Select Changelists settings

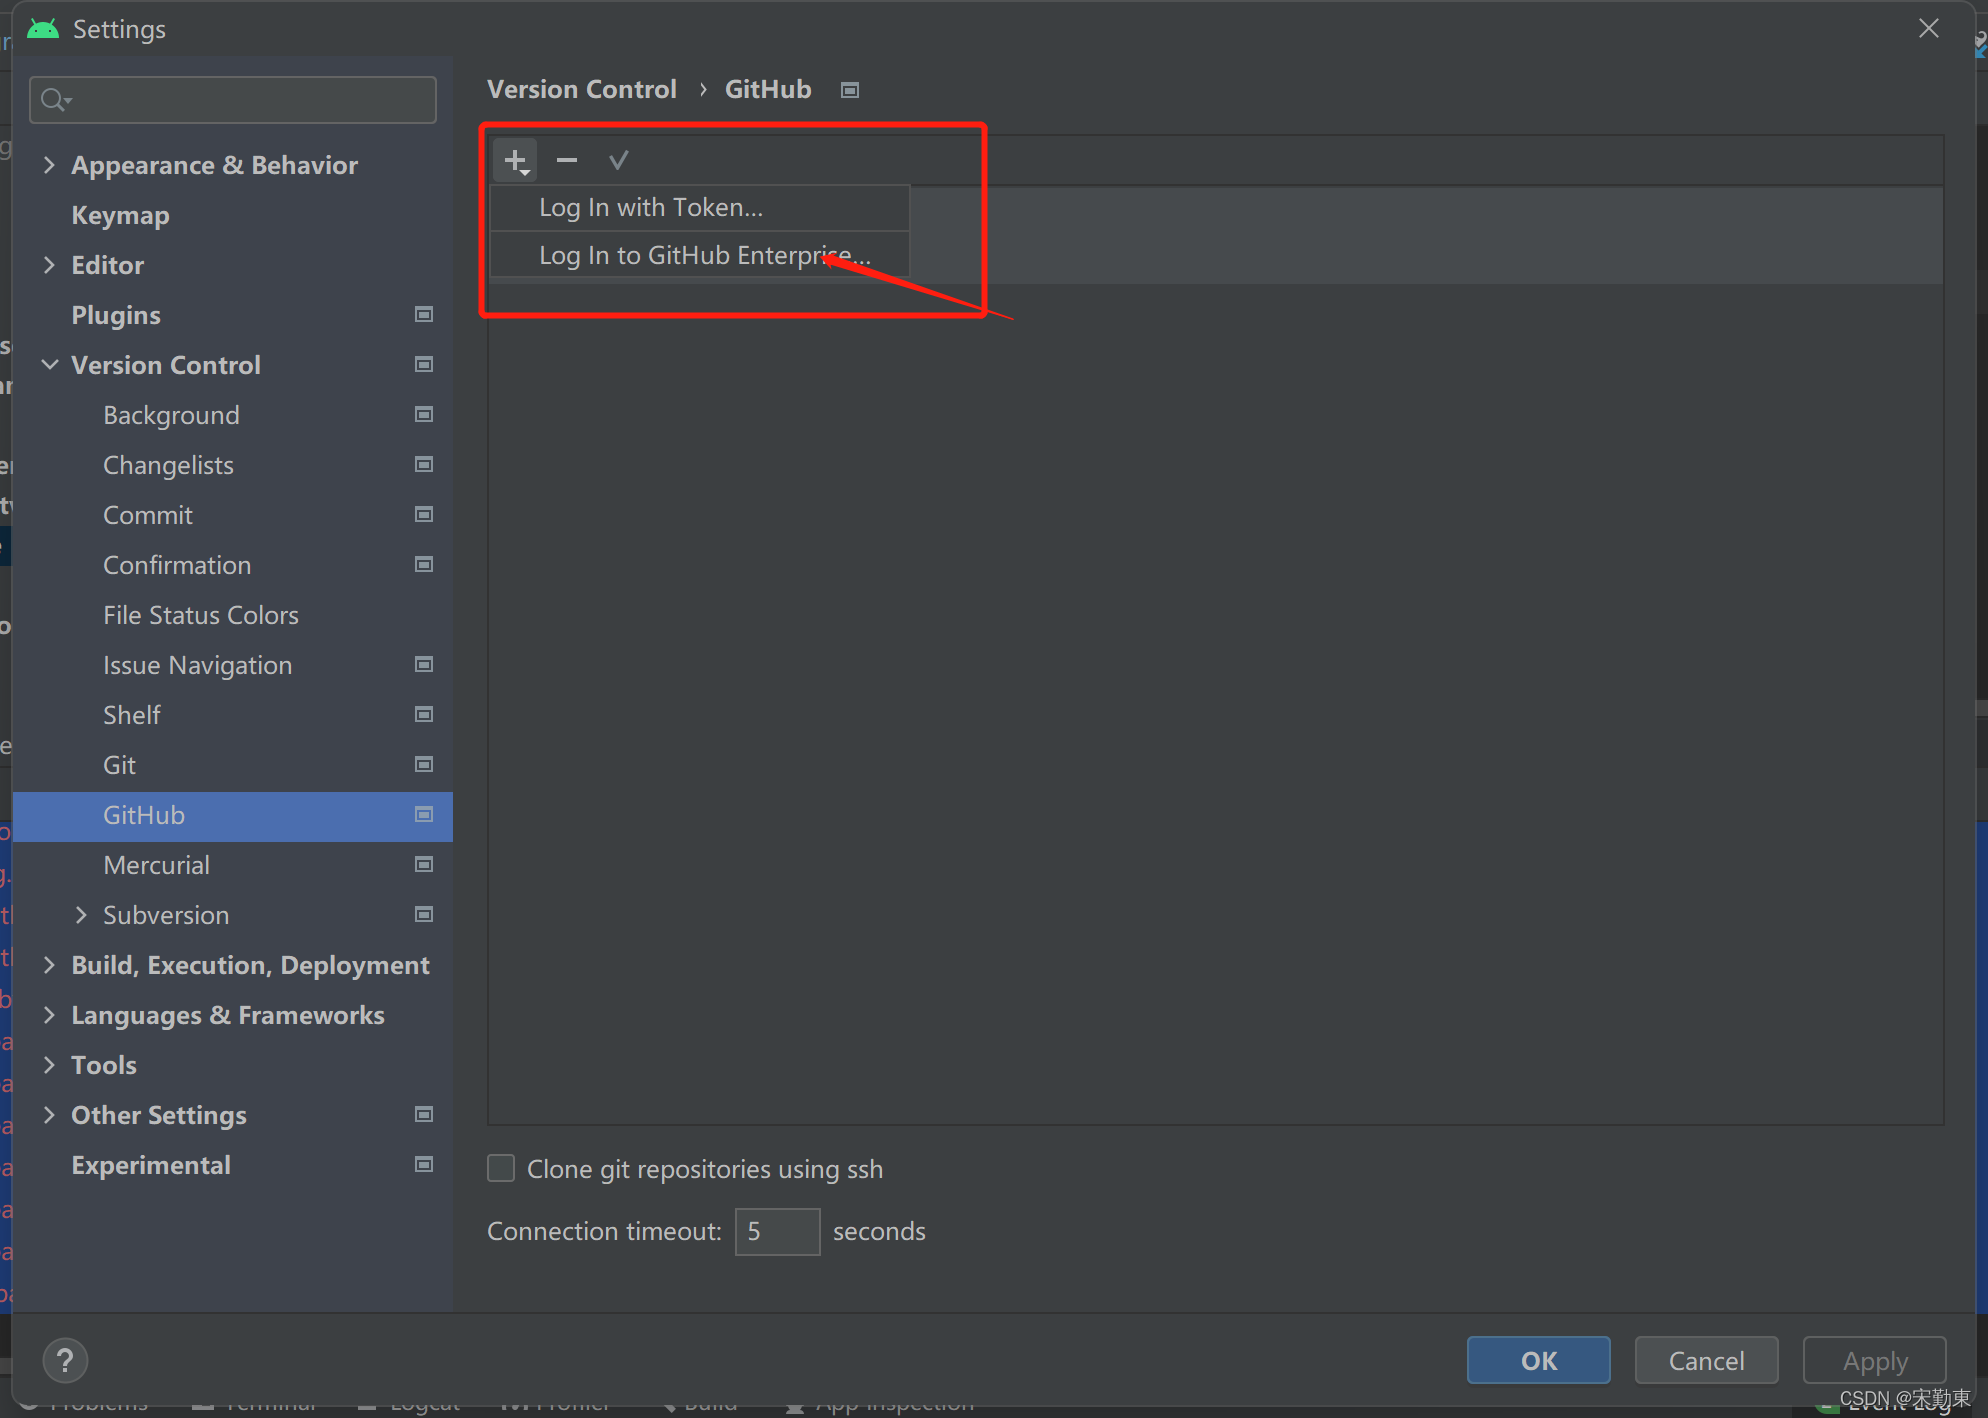tap(168, 465)
